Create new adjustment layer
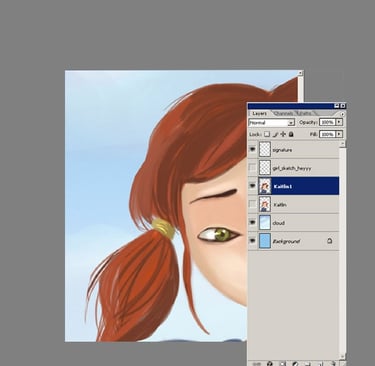The width and height of the screenshot is (375, 366). click(295, 364)
